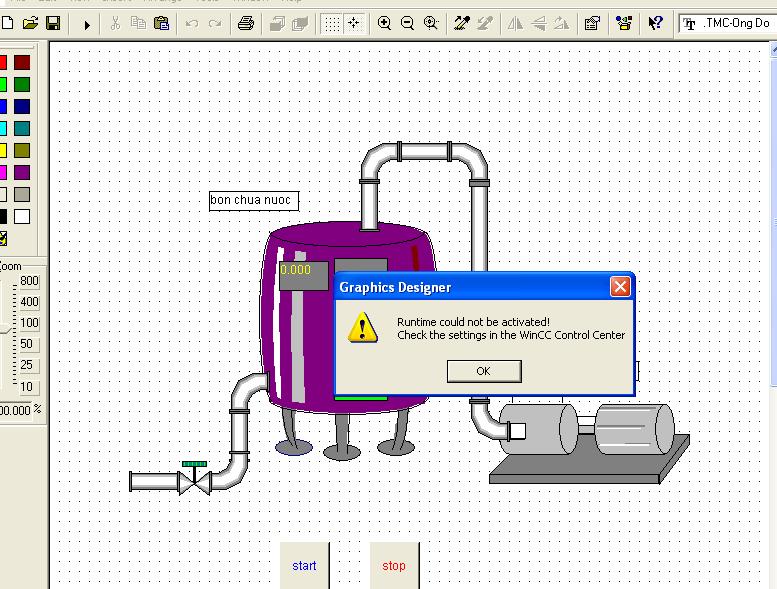Pick the navy blue color swatch

click(22, 107)
